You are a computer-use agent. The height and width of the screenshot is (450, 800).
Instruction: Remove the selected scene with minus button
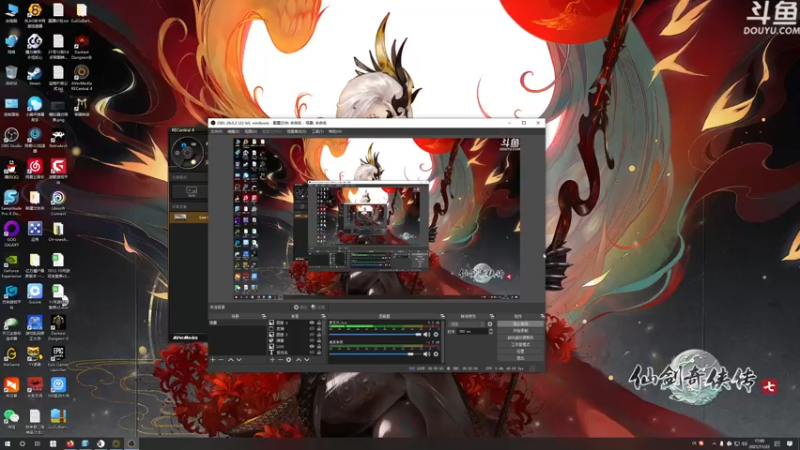click(x=221, y=360)
